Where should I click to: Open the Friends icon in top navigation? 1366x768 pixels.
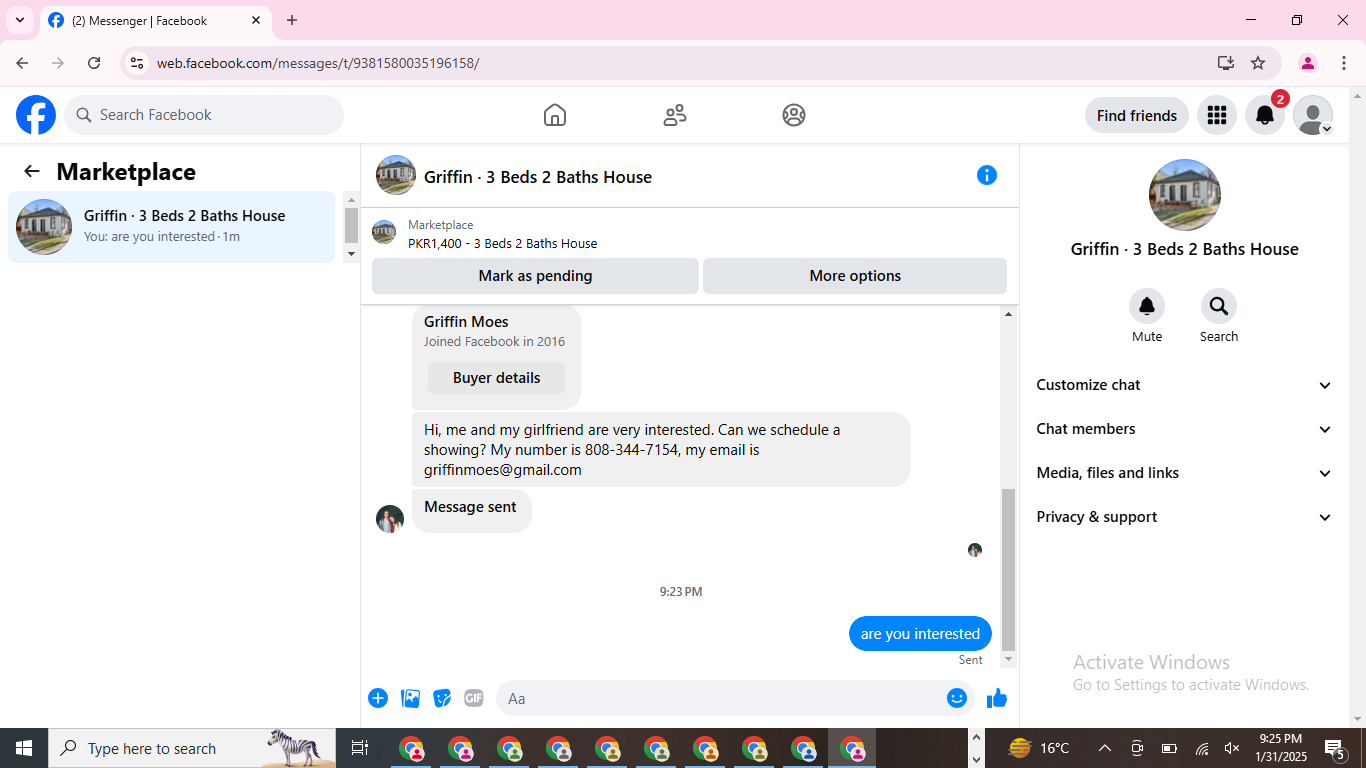click(x=675, y=115)
